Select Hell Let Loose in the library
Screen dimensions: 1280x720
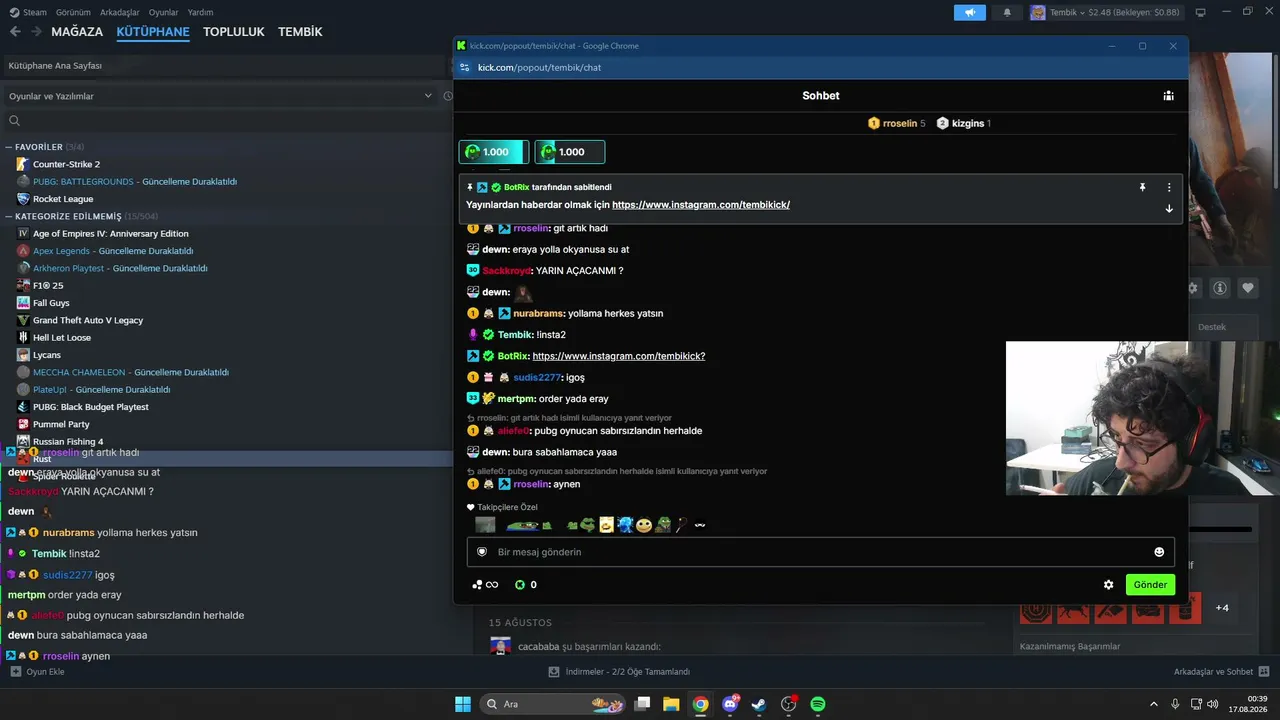pos(62,338)
